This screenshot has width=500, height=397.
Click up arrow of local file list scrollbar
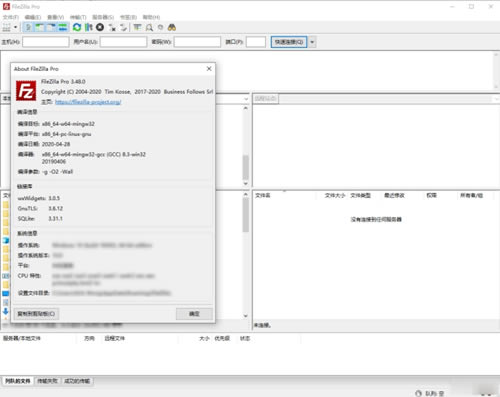pos(246,194)
